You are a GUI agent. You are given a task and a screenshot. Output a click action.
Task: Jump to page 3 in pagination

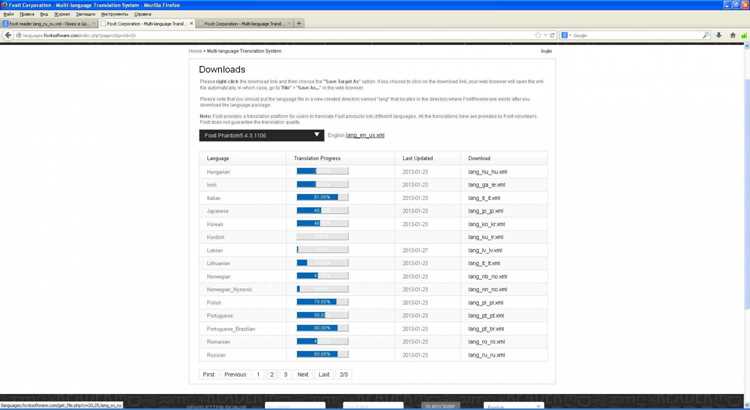click(286, 375)
